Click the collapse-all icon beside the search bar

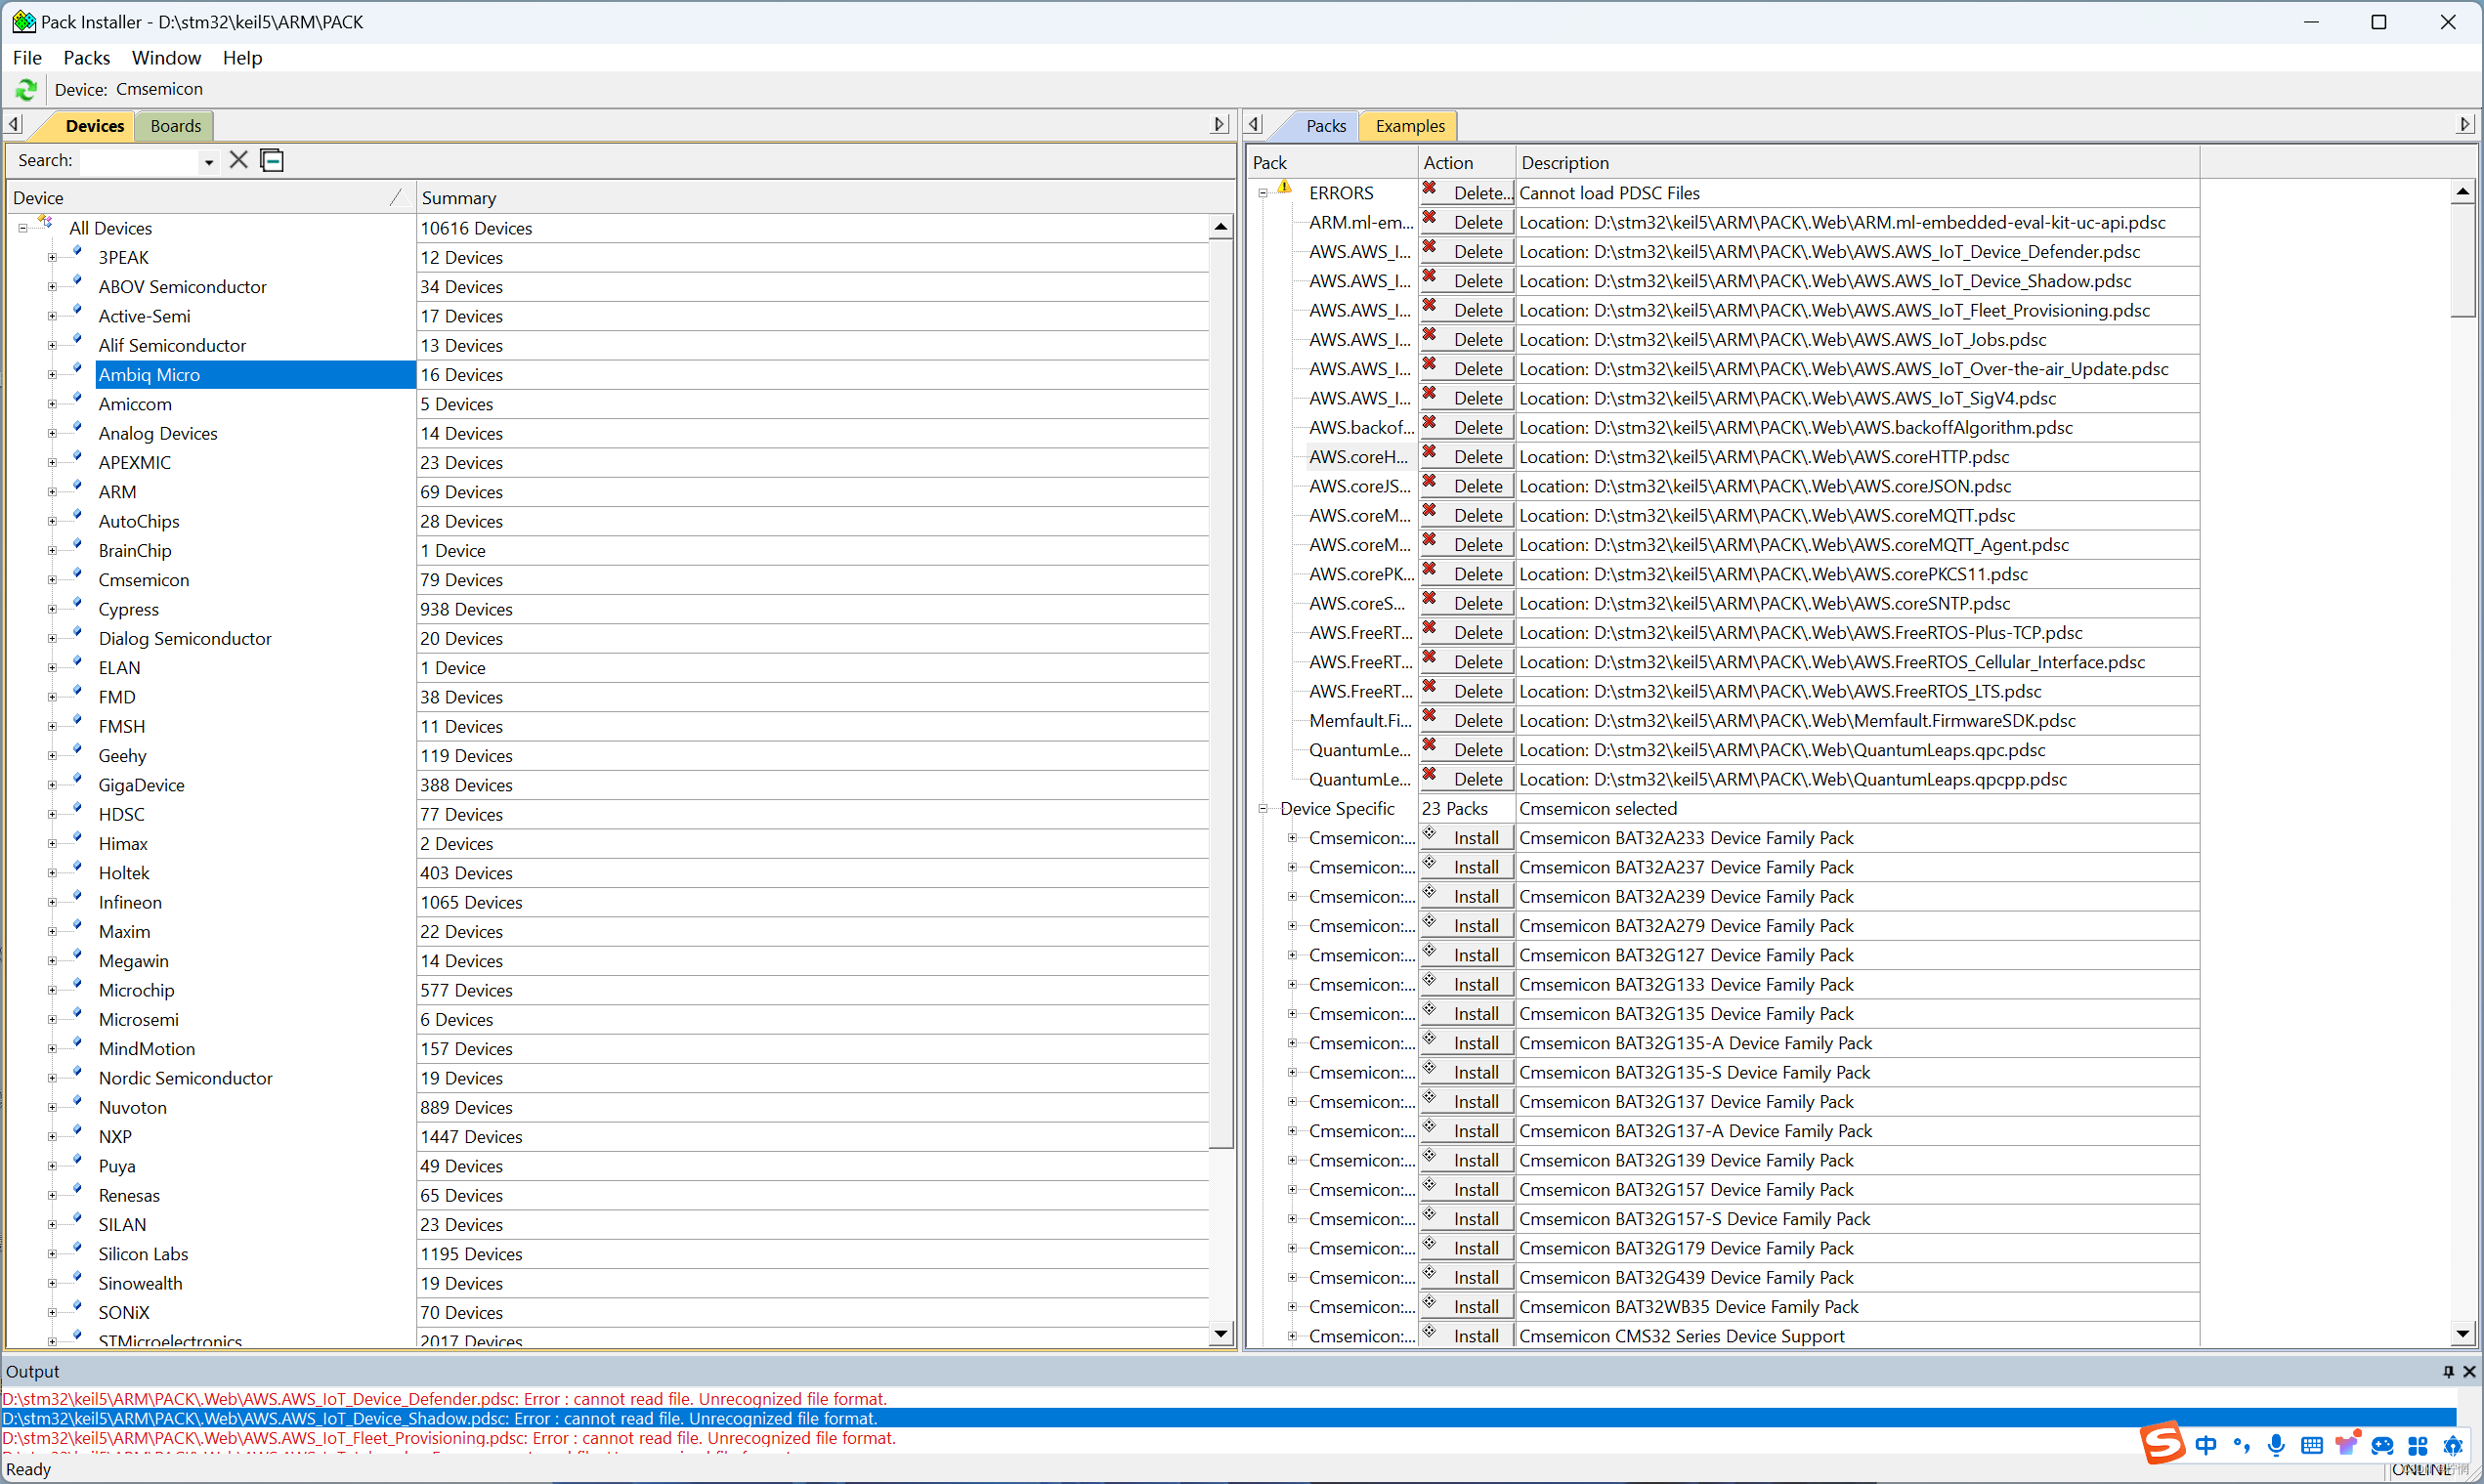(271, 160)
